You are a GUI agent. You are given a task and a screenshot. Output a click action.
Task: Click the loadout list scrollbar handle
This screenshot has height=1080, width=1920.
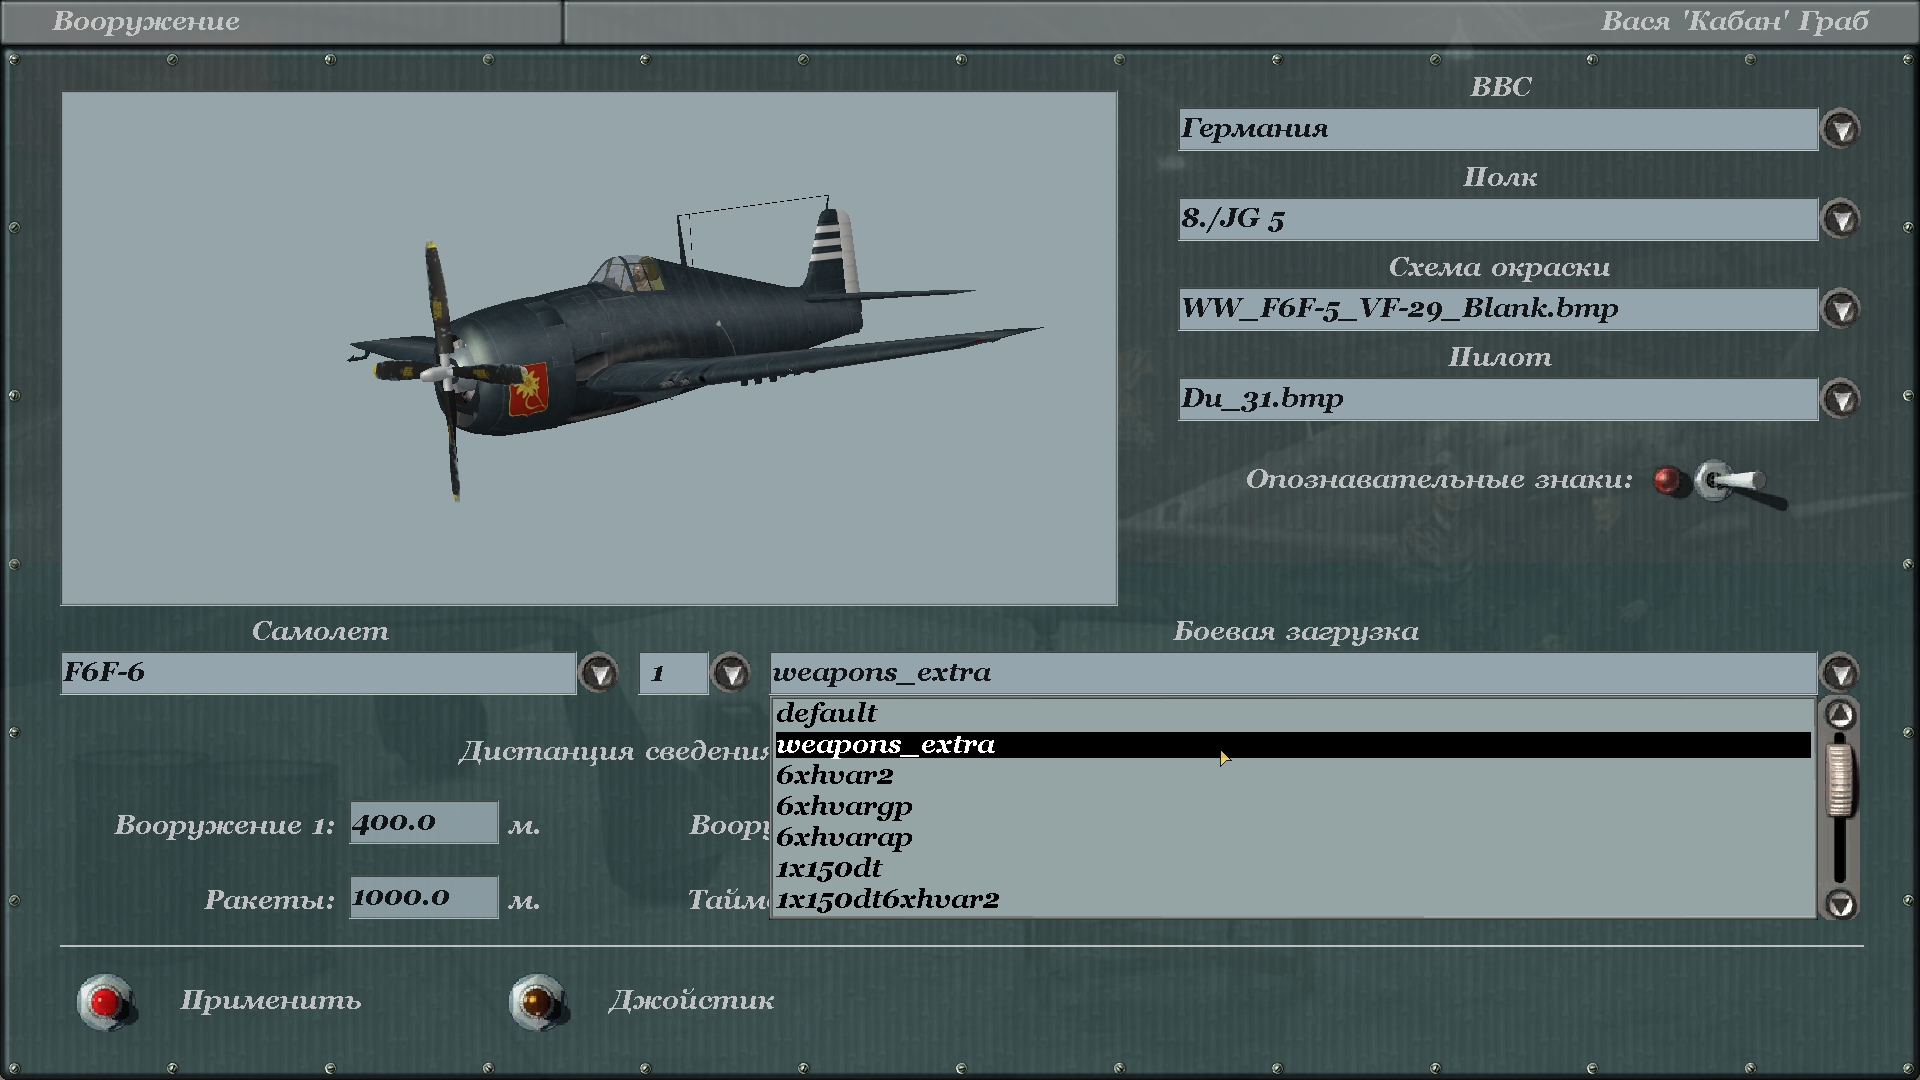pyautogui.click(x=1840, y=780)
